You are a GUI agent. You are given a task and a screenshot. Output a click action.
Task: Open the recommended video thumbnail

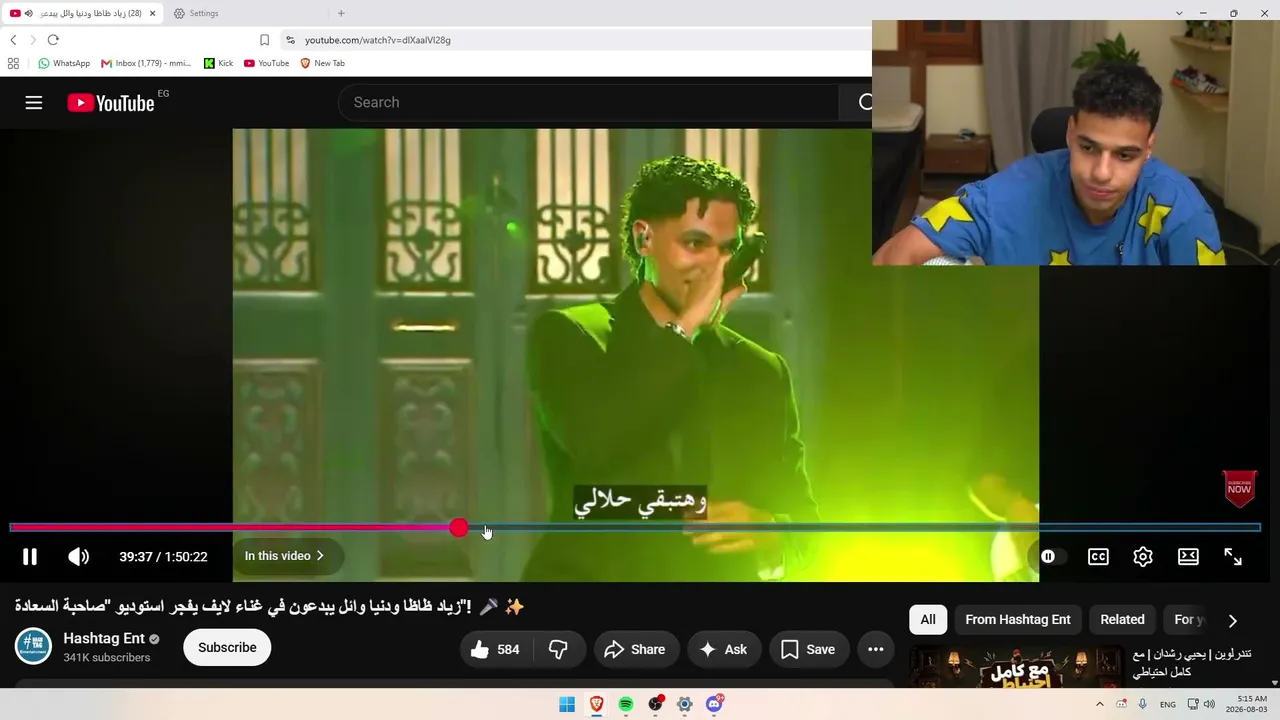[1017, 667]
